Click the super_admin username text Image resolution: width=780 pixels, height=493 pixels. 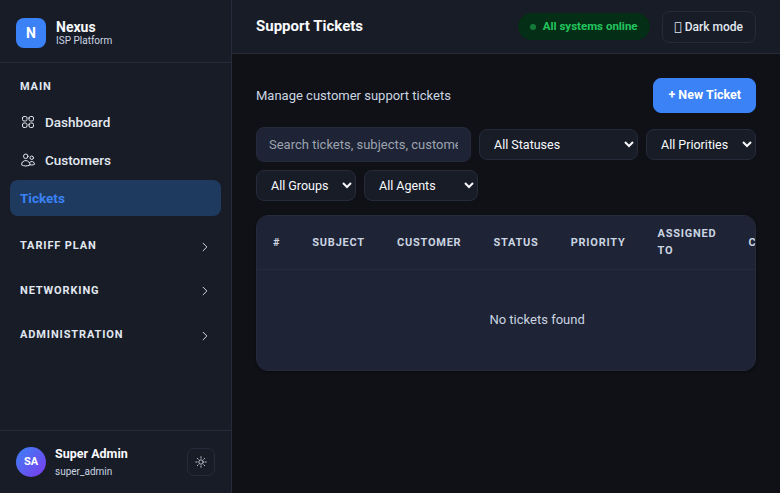[84, 471]
